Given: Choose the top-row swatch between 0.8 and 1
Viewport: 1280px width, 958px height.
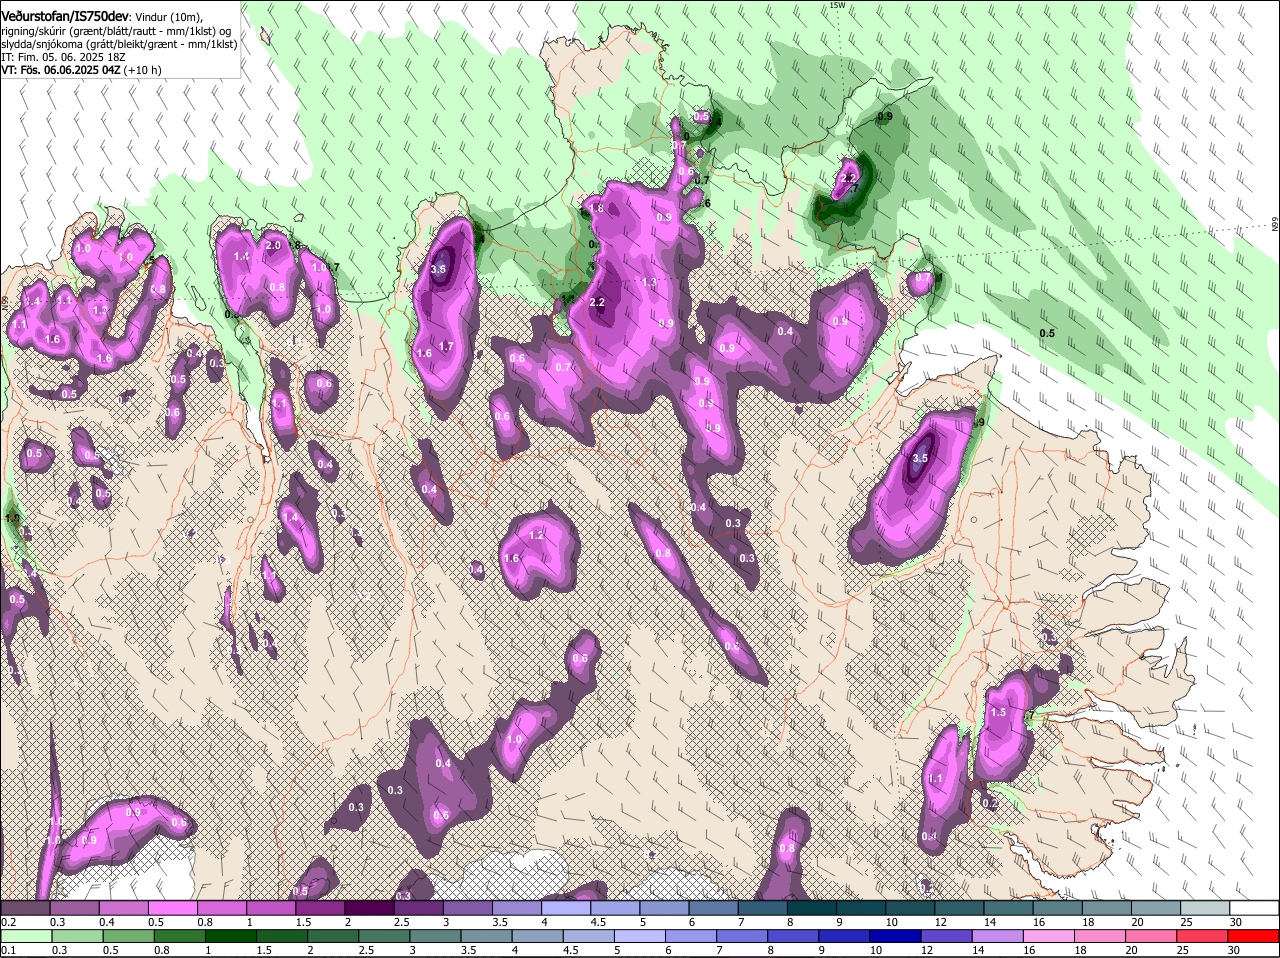Looking at the screenshot, I should (x=221, y=908).
